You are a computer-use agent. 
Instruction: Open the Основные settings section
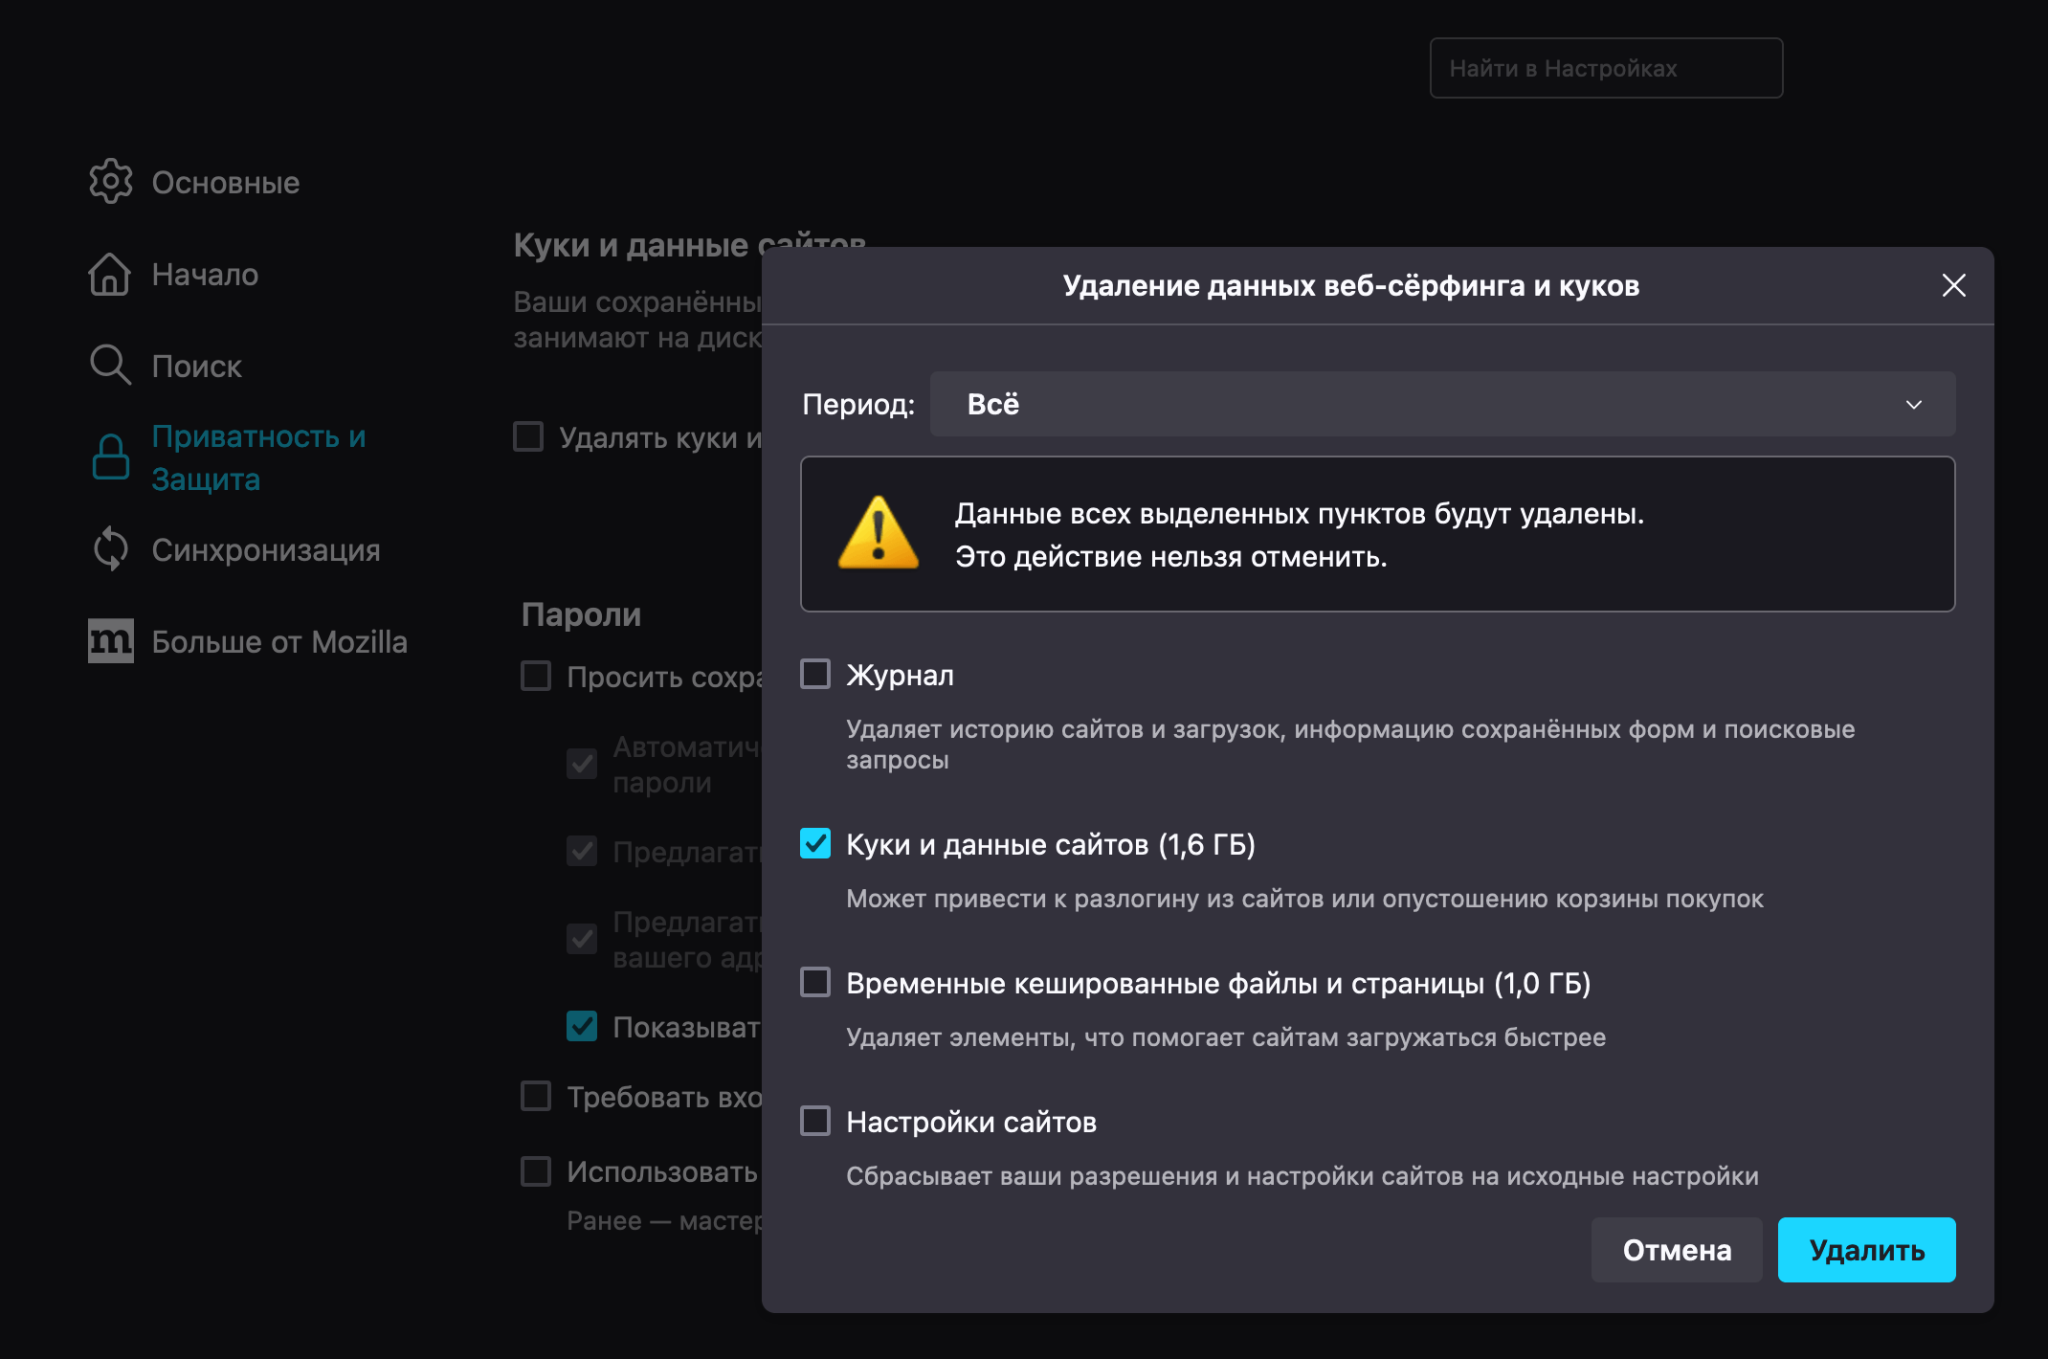[110, 181]
